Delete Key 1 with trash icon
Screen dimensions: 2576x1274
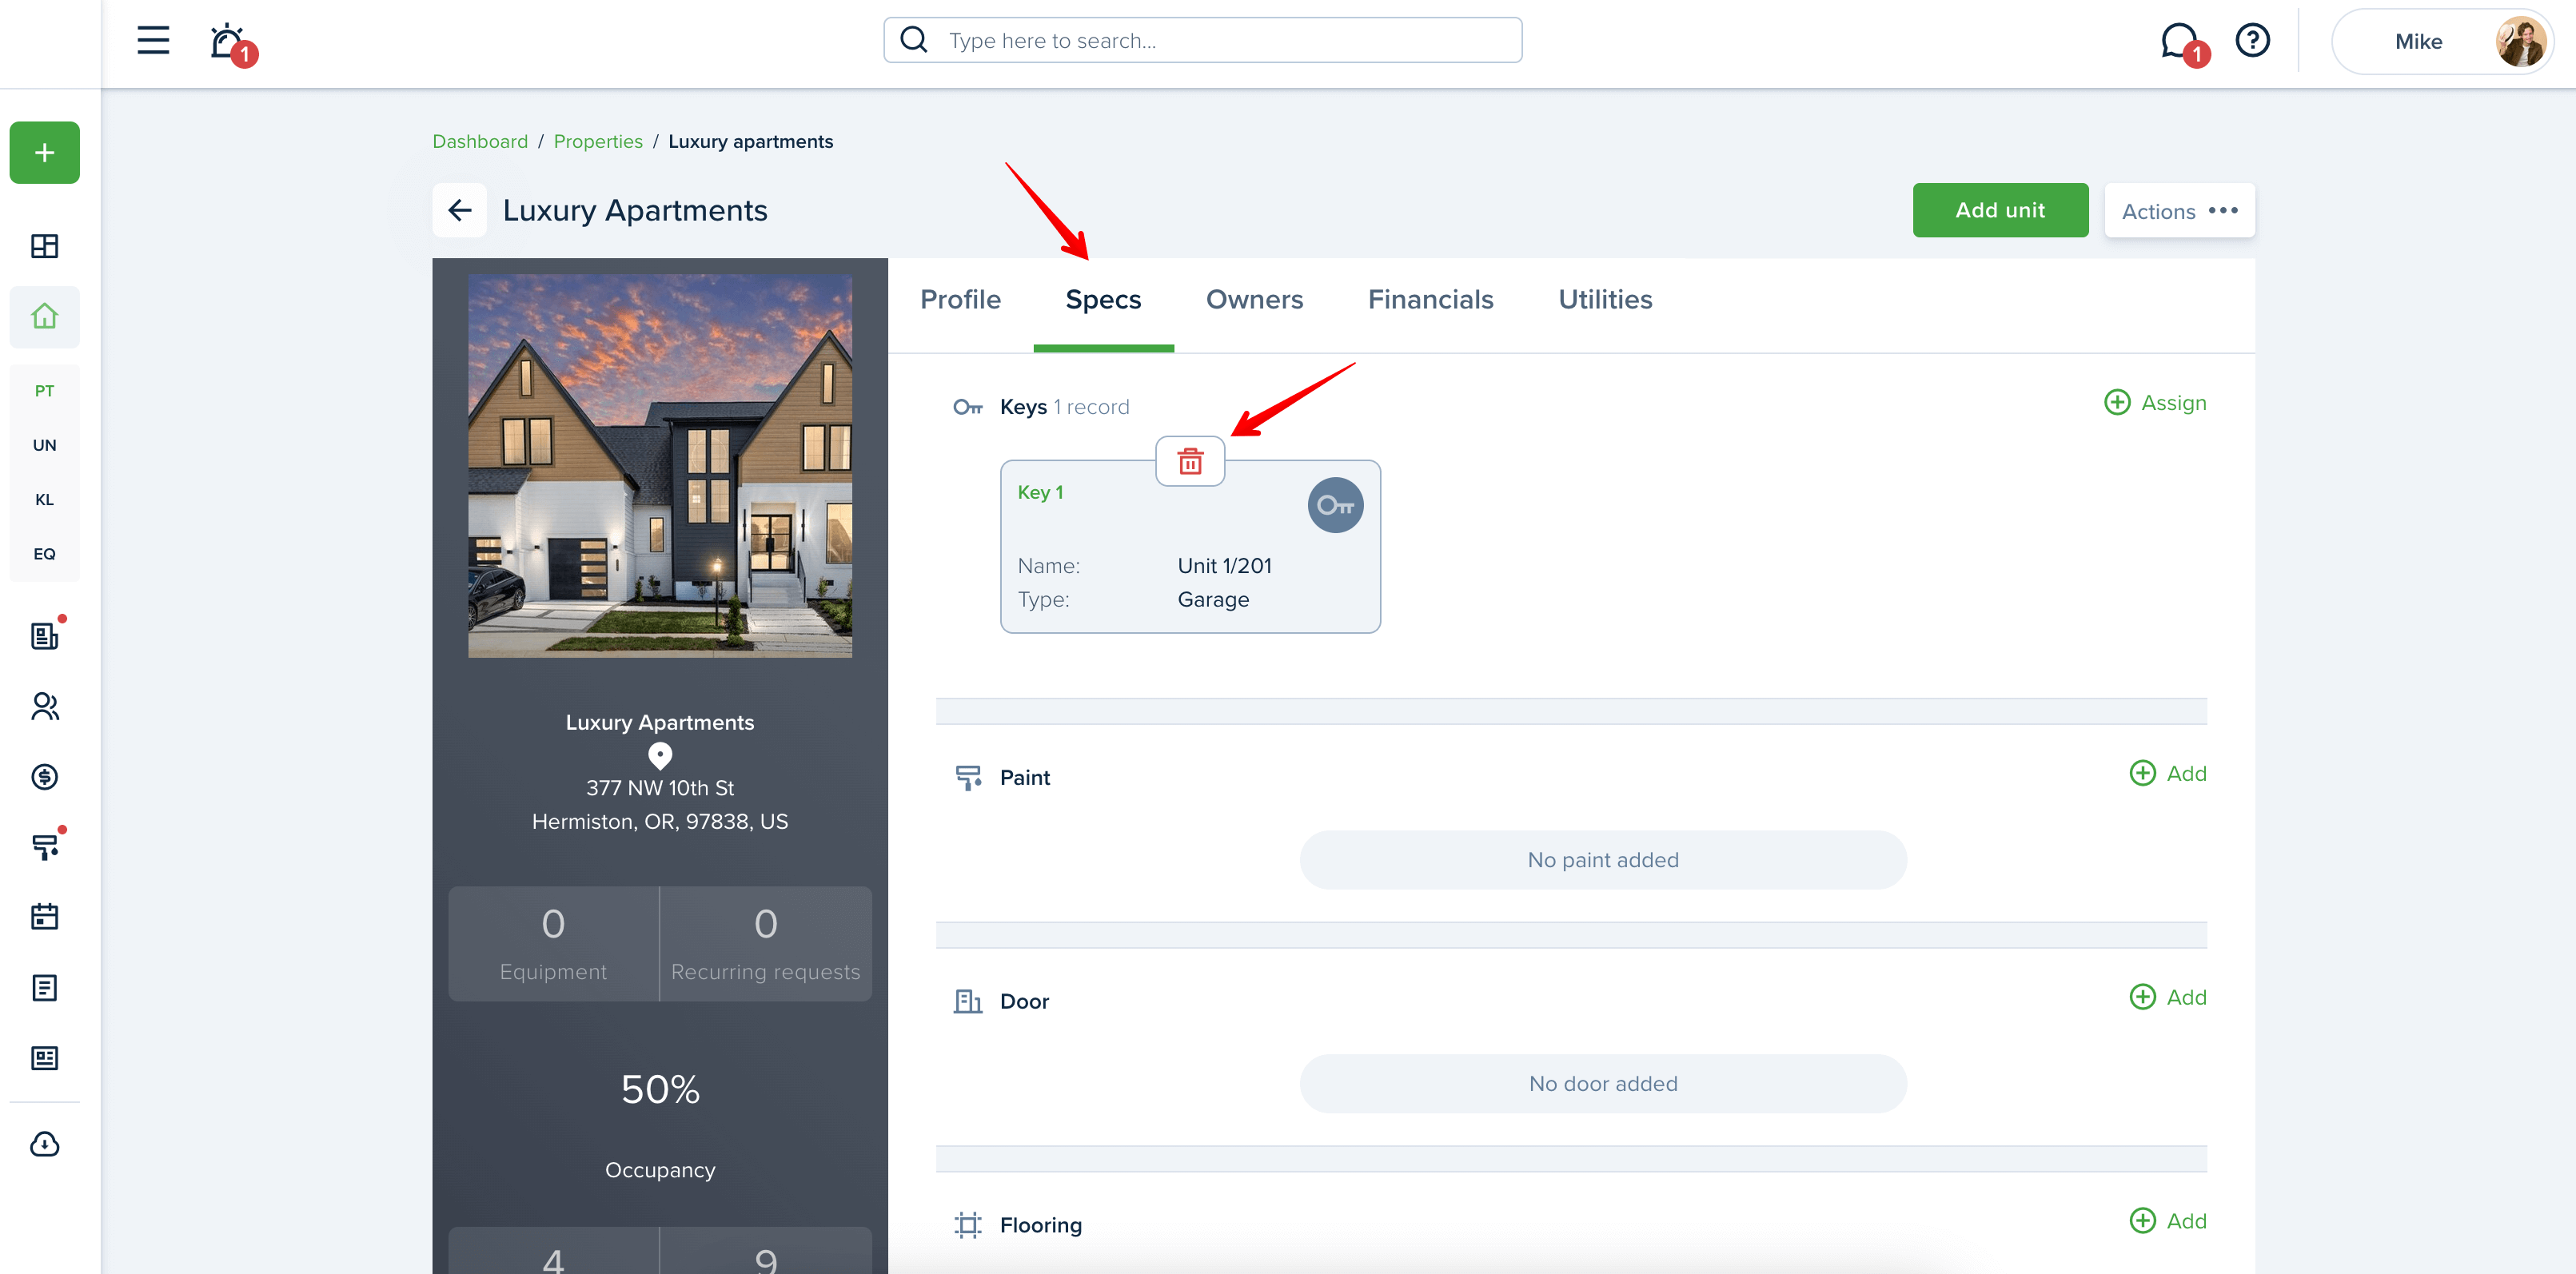click(1190, 462)
